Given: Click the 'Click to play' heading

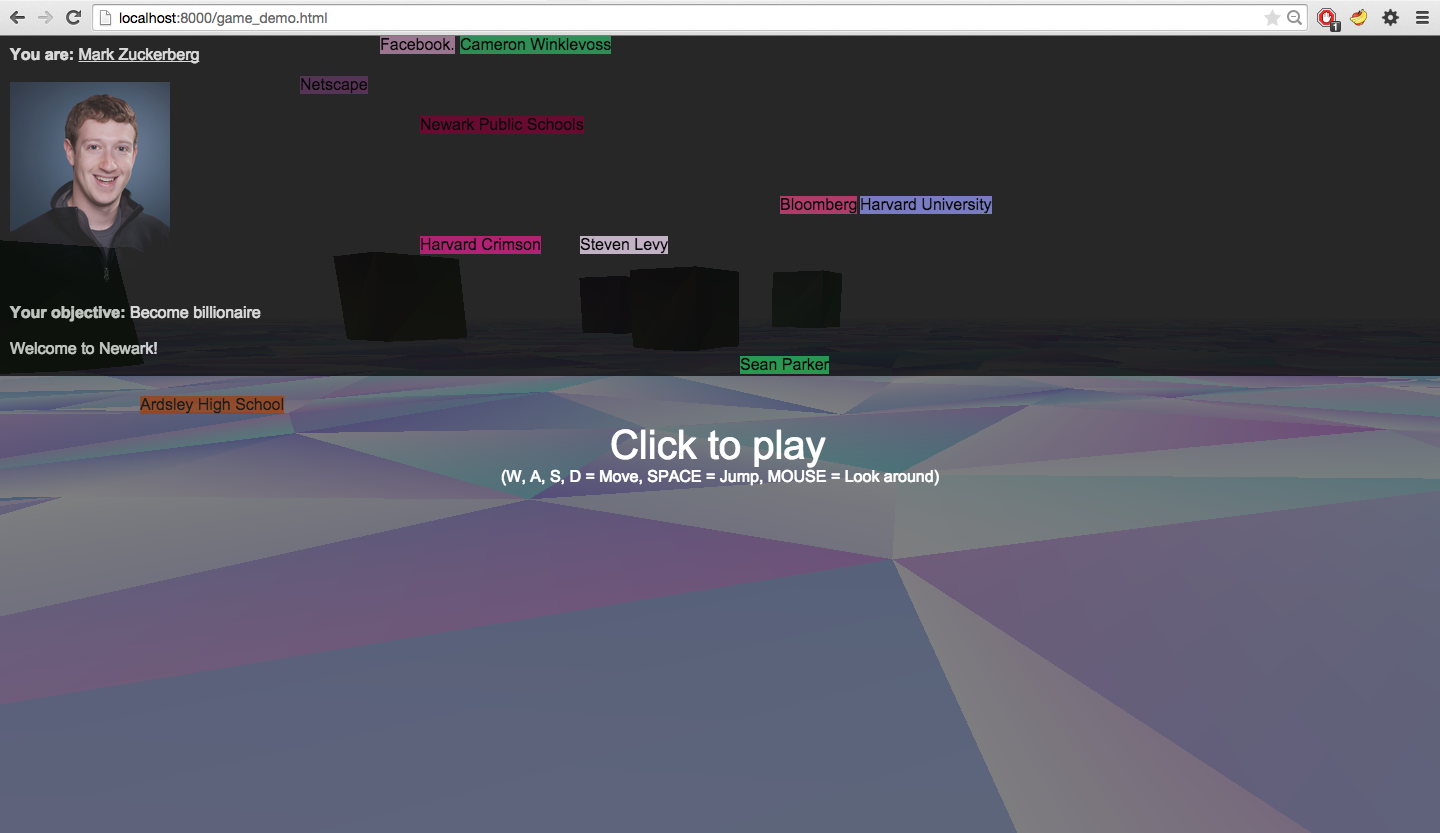Looking at the screenshot, I should click(718, 446).
